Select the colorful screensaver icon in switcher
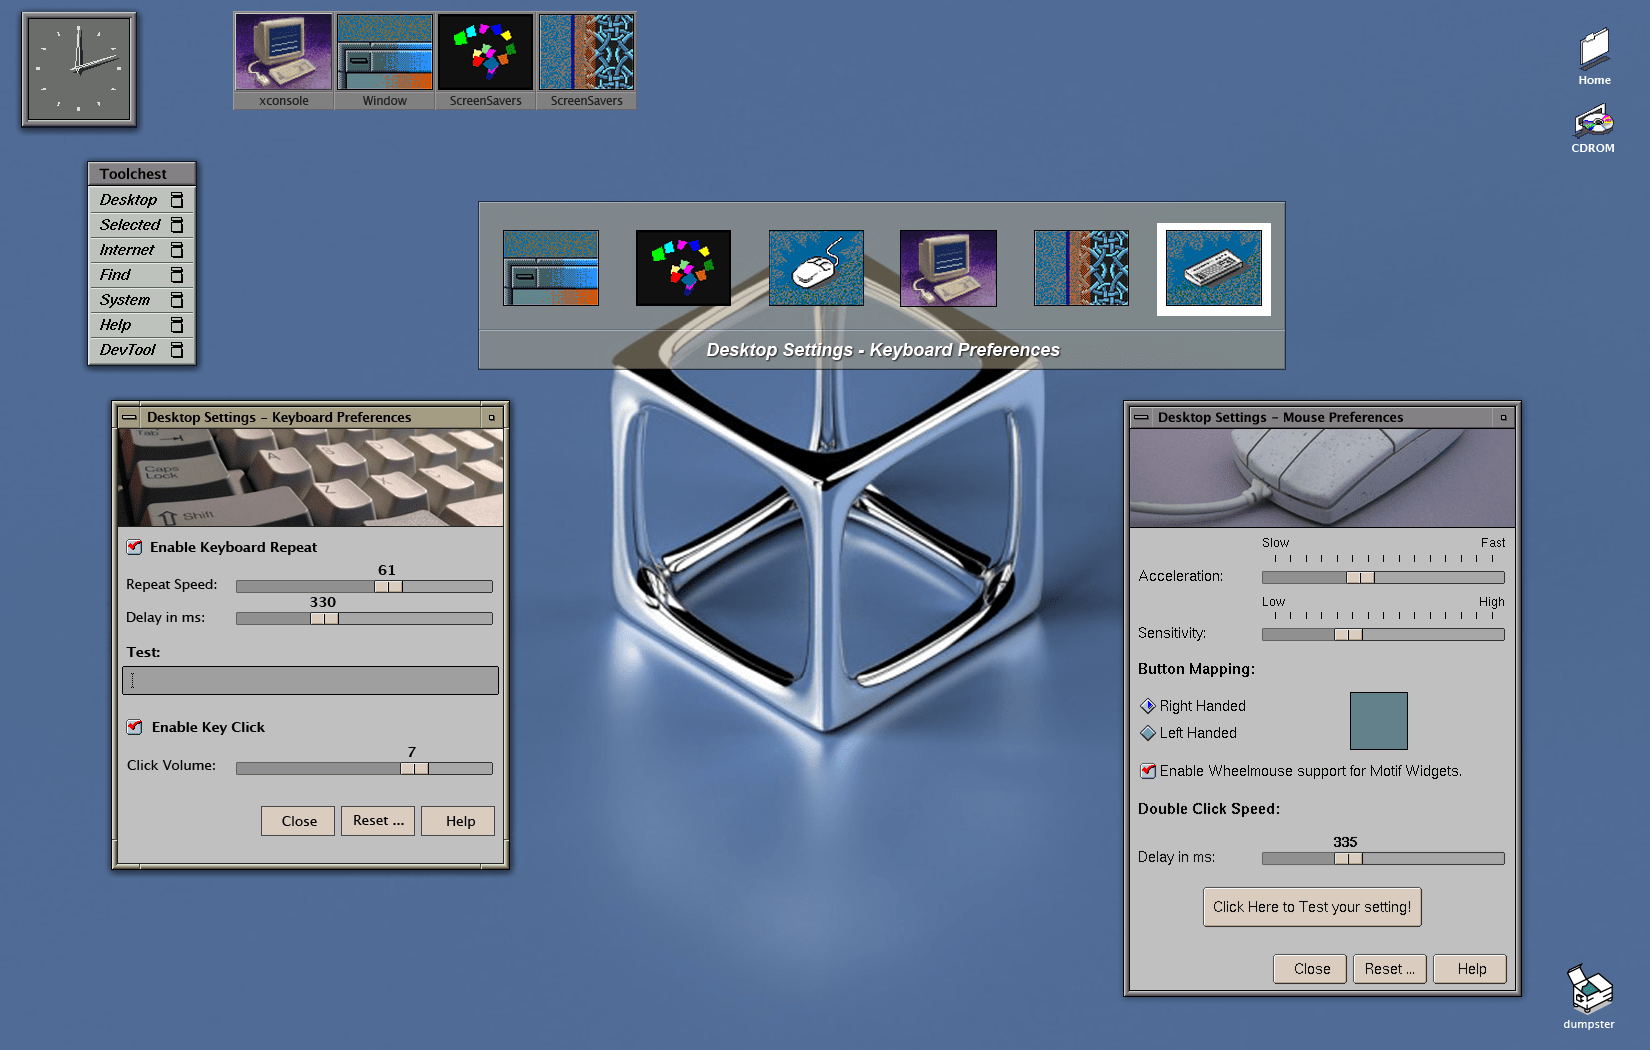The image size is (1650, 1050). [683, 268]
